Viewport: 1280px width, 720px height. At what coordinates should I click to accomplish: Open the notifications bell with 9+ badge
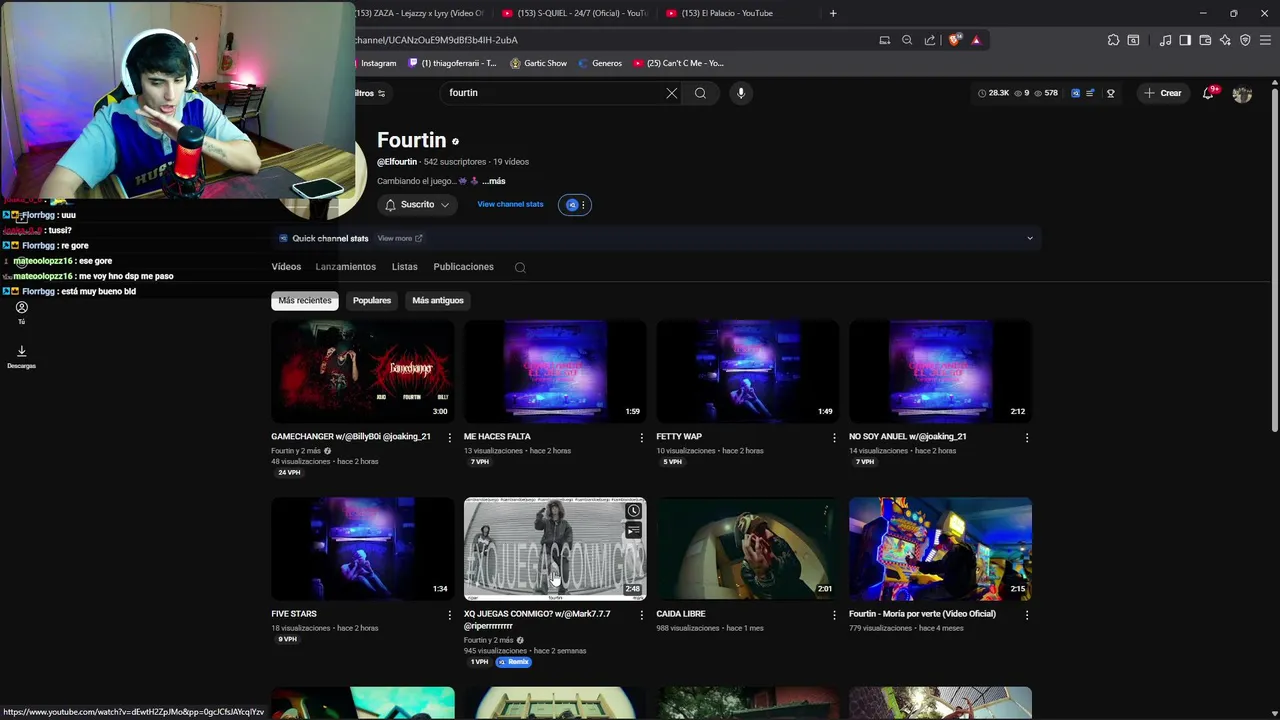click(1208, 93)
